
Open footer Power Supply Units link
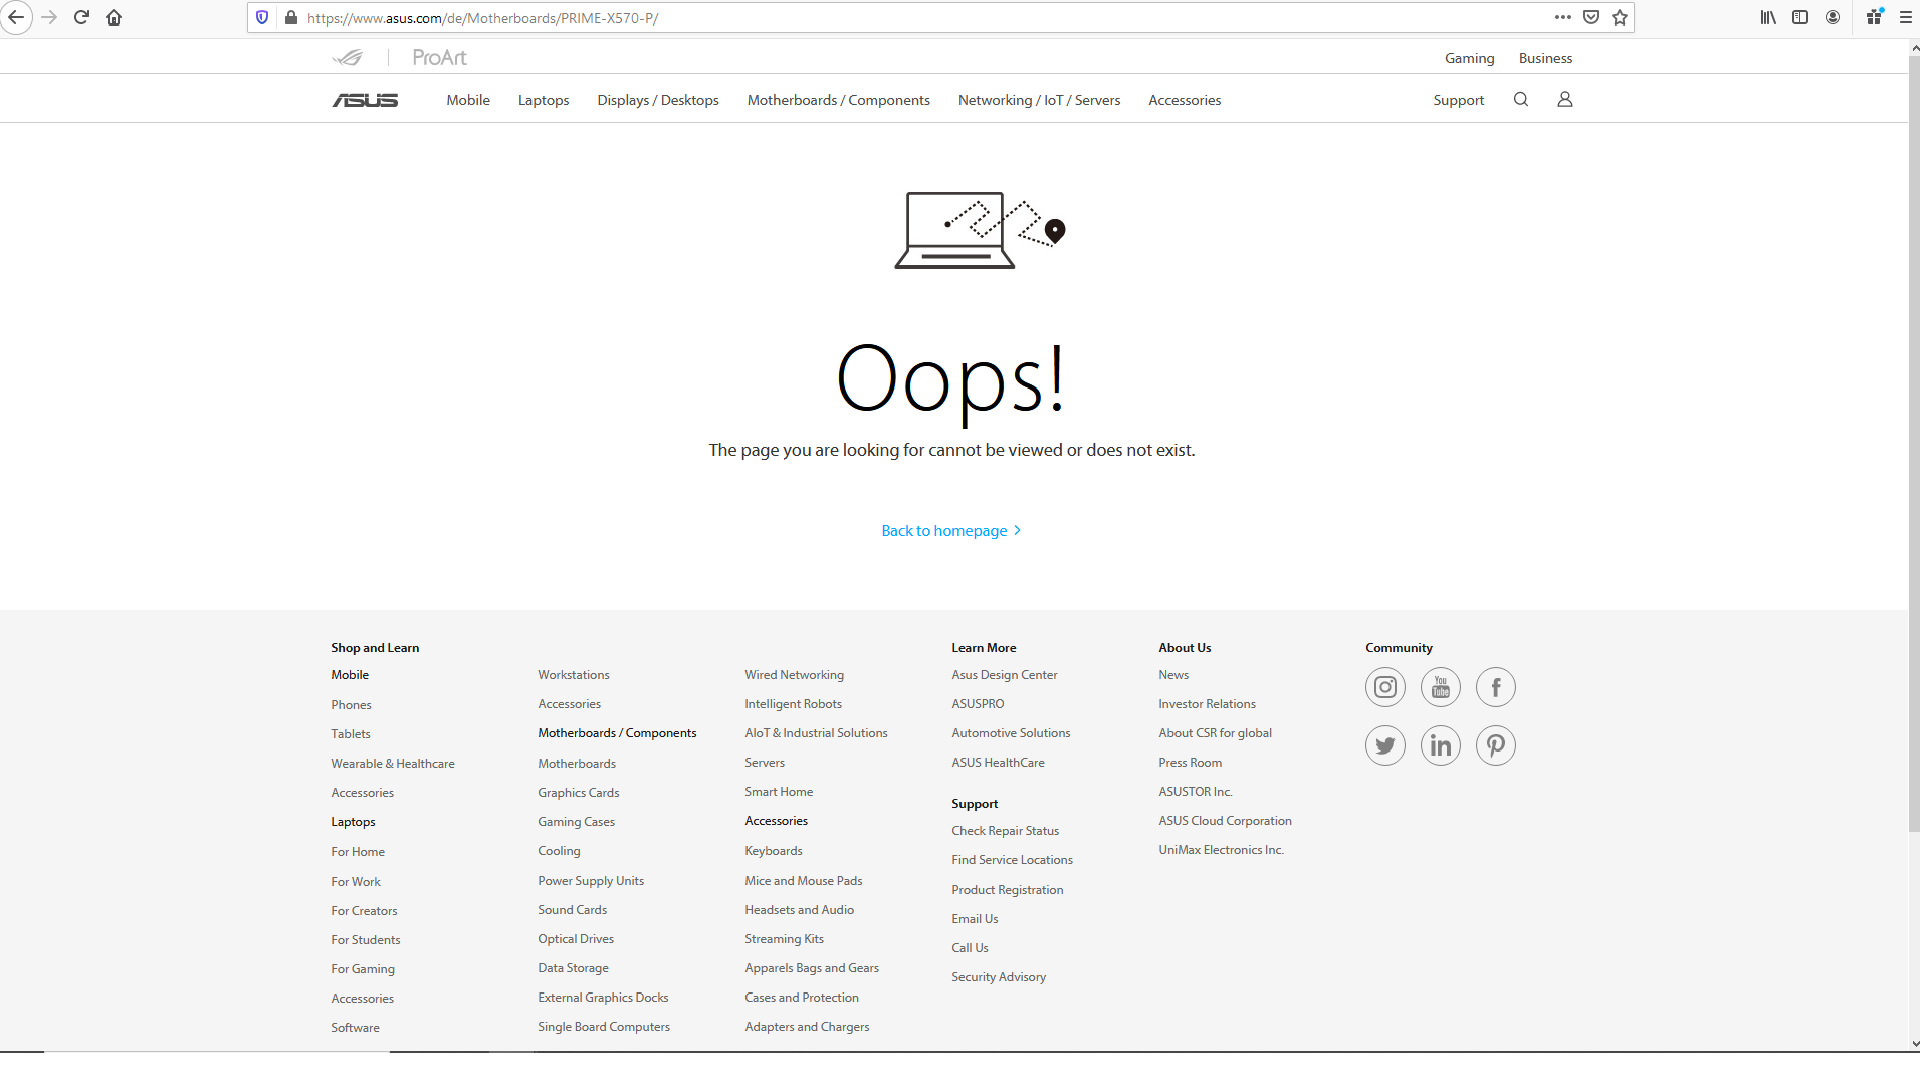[x=591, y=880]
